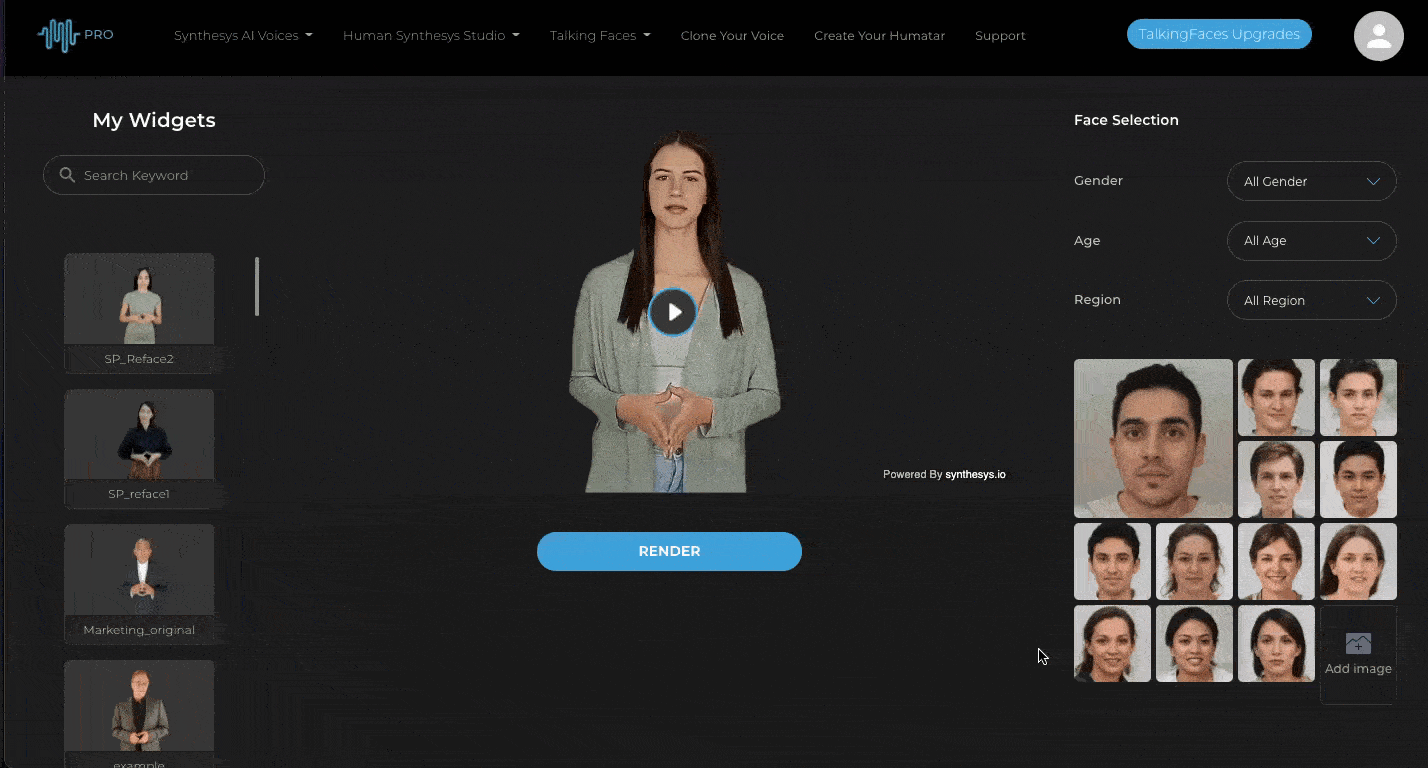
Task: Select the Marketing_original widget thumbnail
Action: (x=139, y=570)
